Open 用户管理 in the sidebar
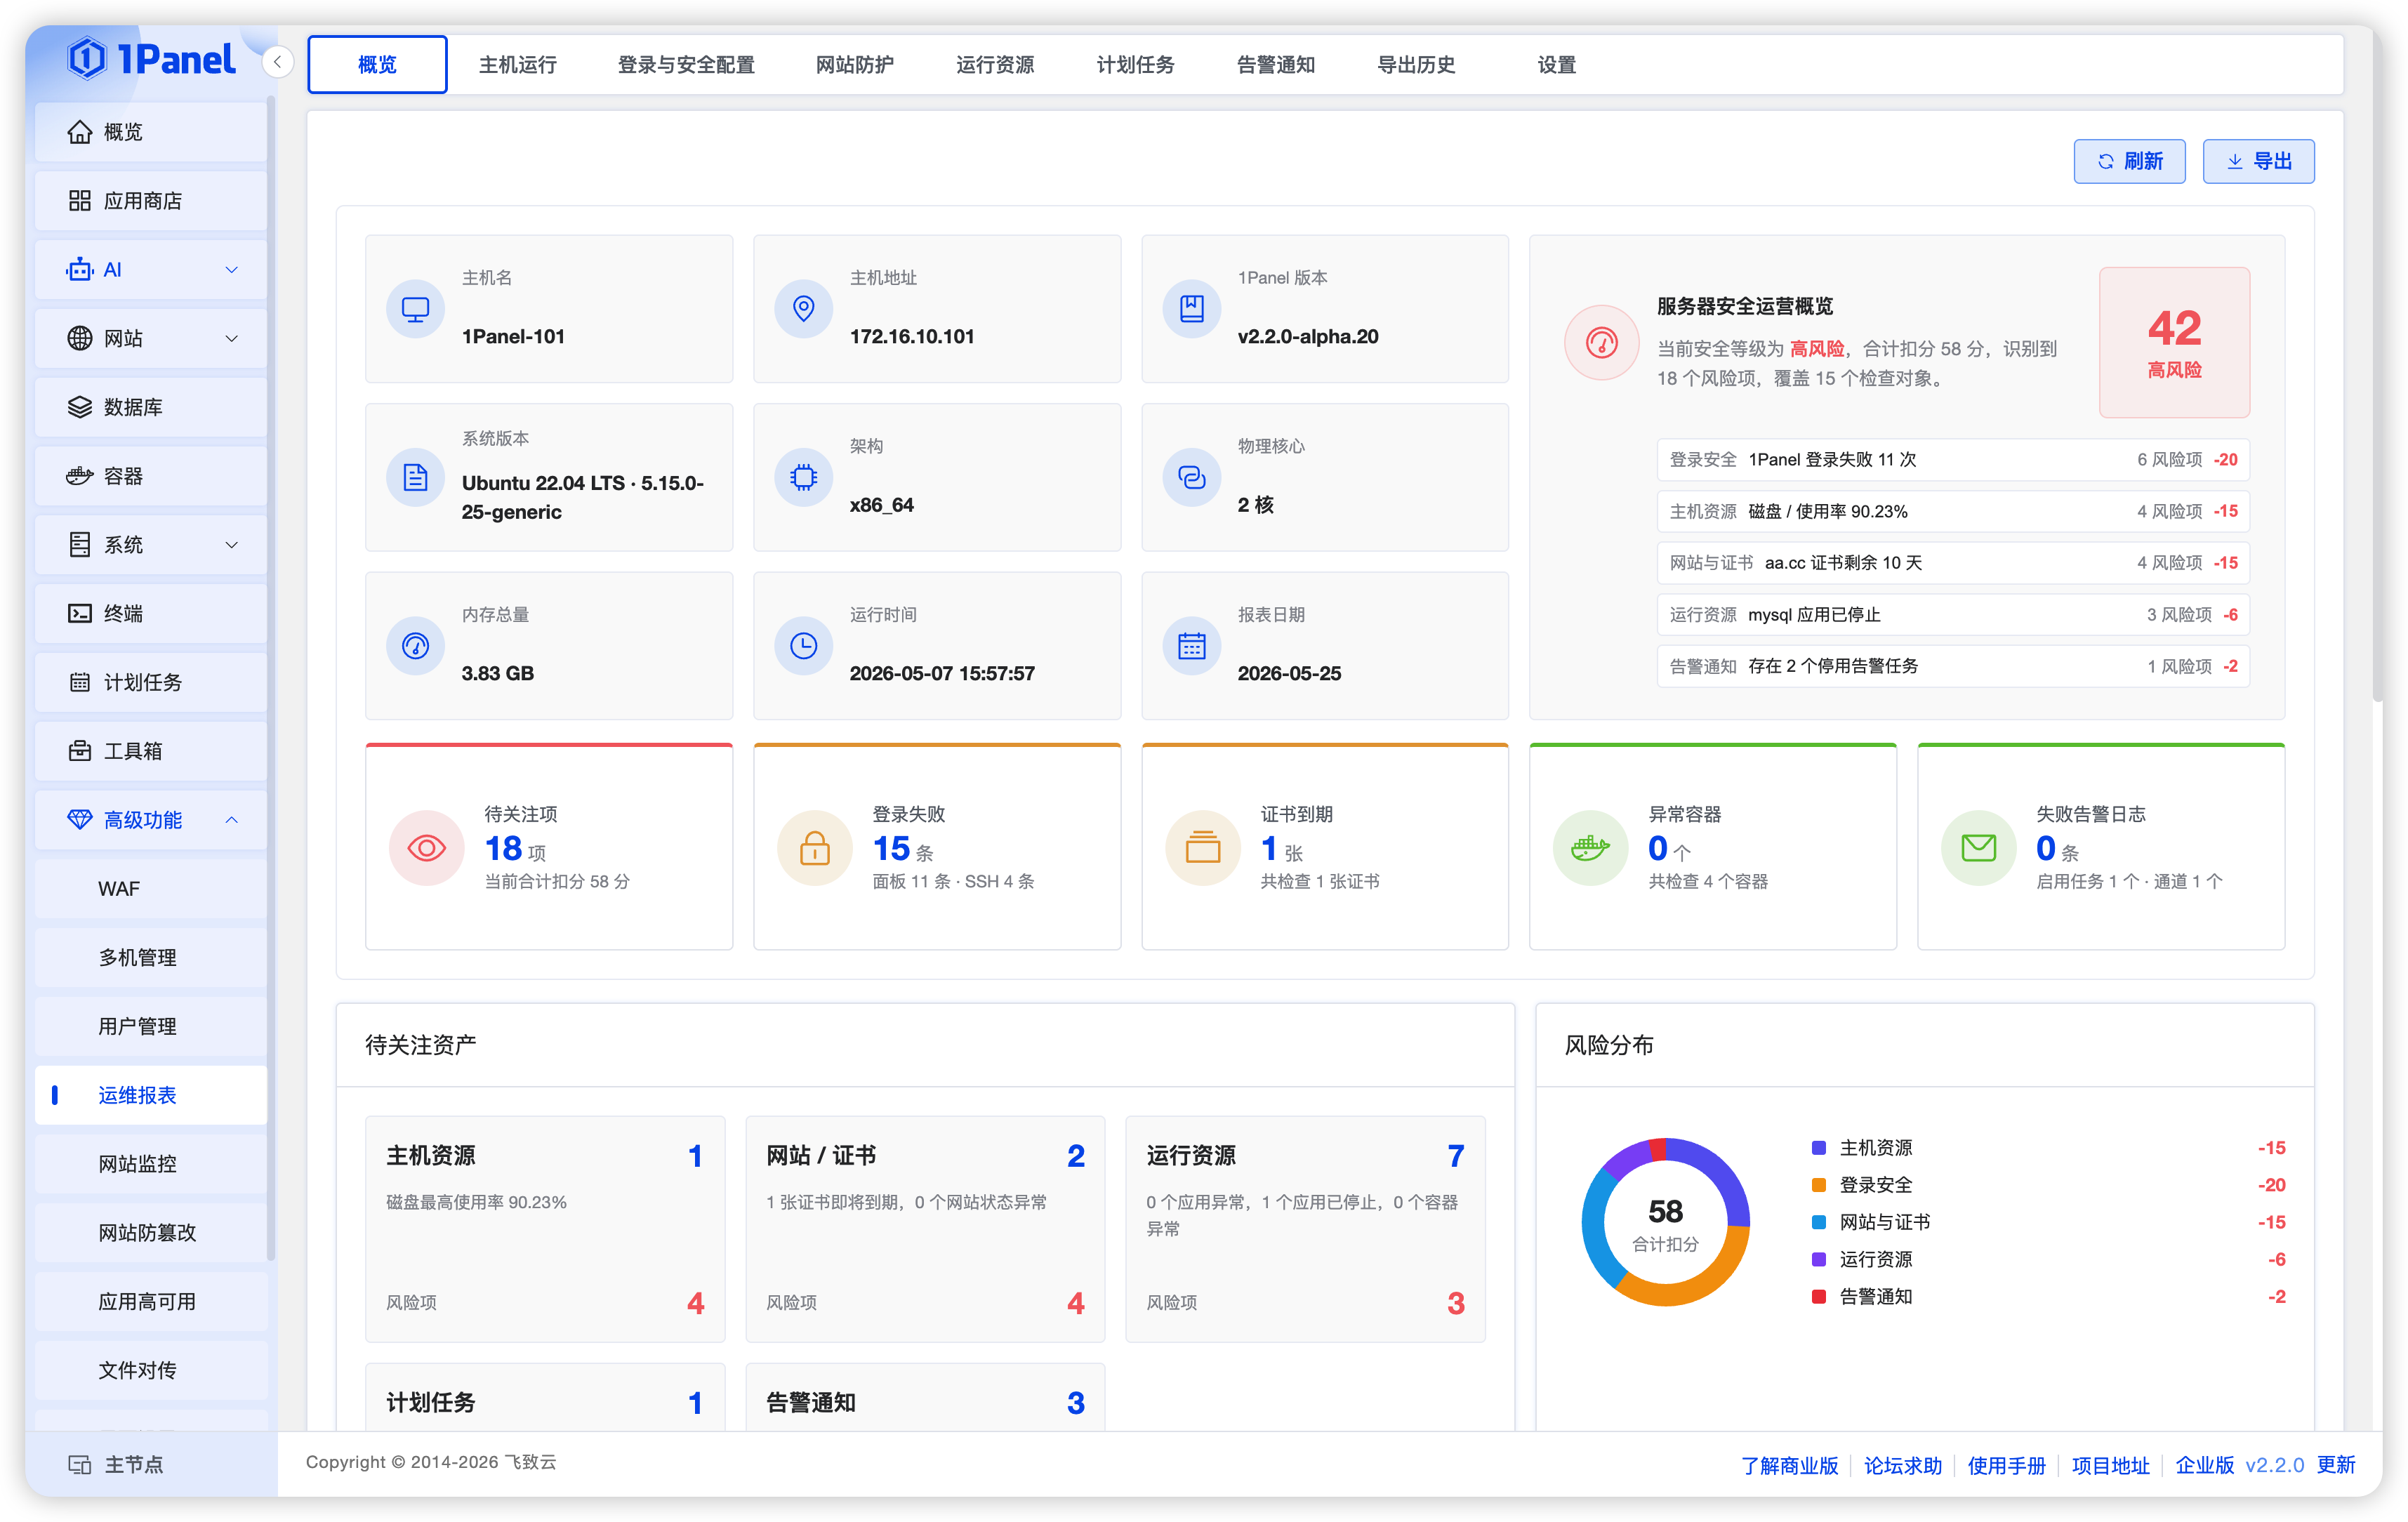The image size is (2408, 1522). pos(151,1027)
